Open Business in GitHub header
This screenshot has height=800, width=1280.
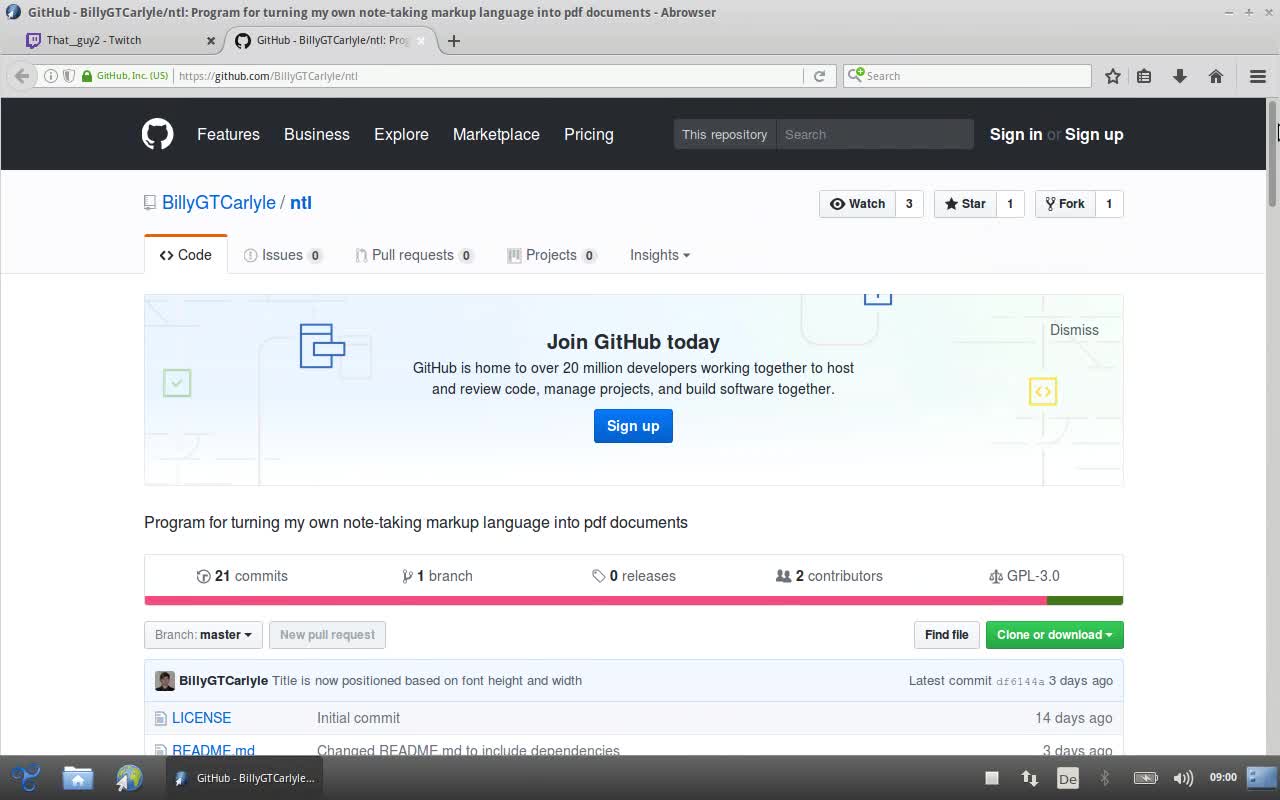tap(317, 134)
